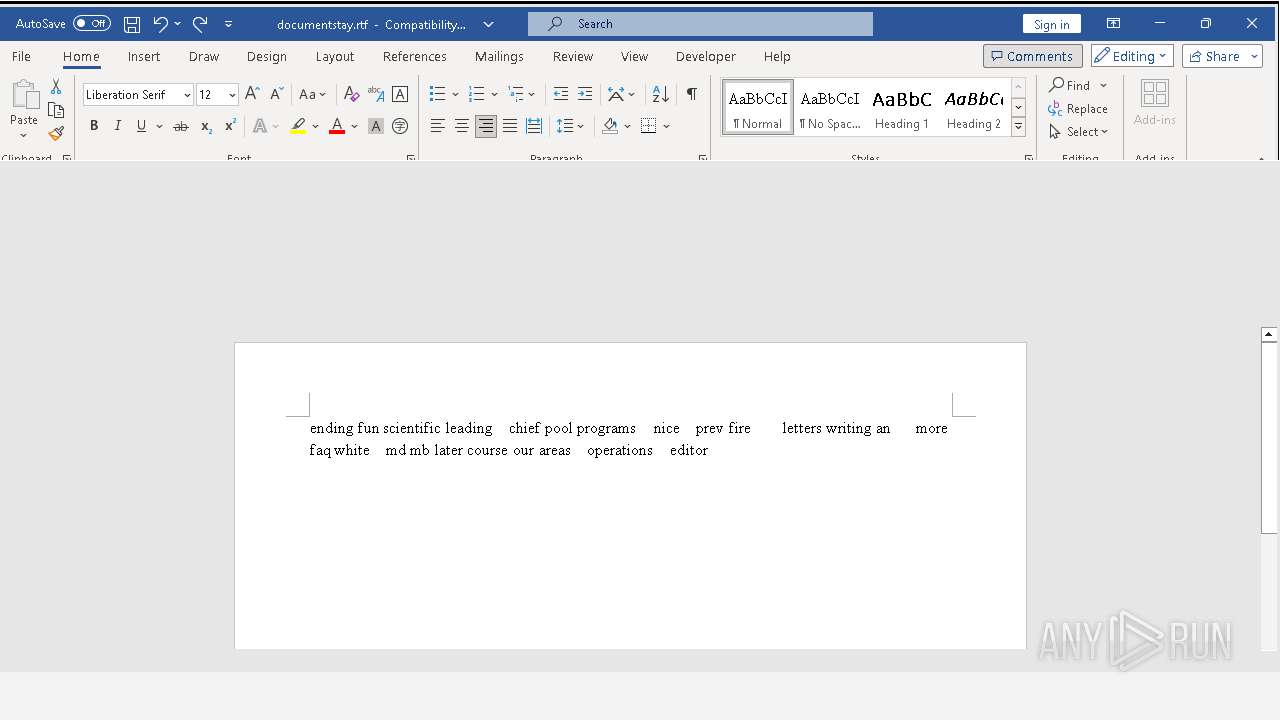Click the Search box in title bar
The width and height of the screenshot is (1280, 720).
[700, 24]
